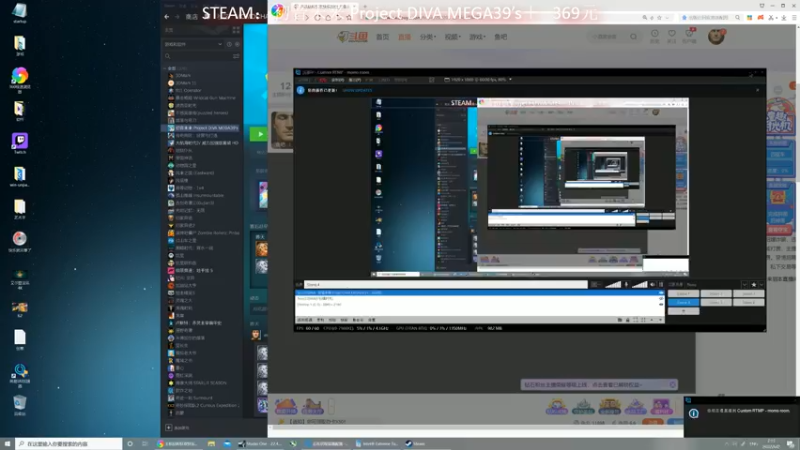Adjust the microphone volume slider
The height and width of the screenshot is (450, 800).
[613, 285]
